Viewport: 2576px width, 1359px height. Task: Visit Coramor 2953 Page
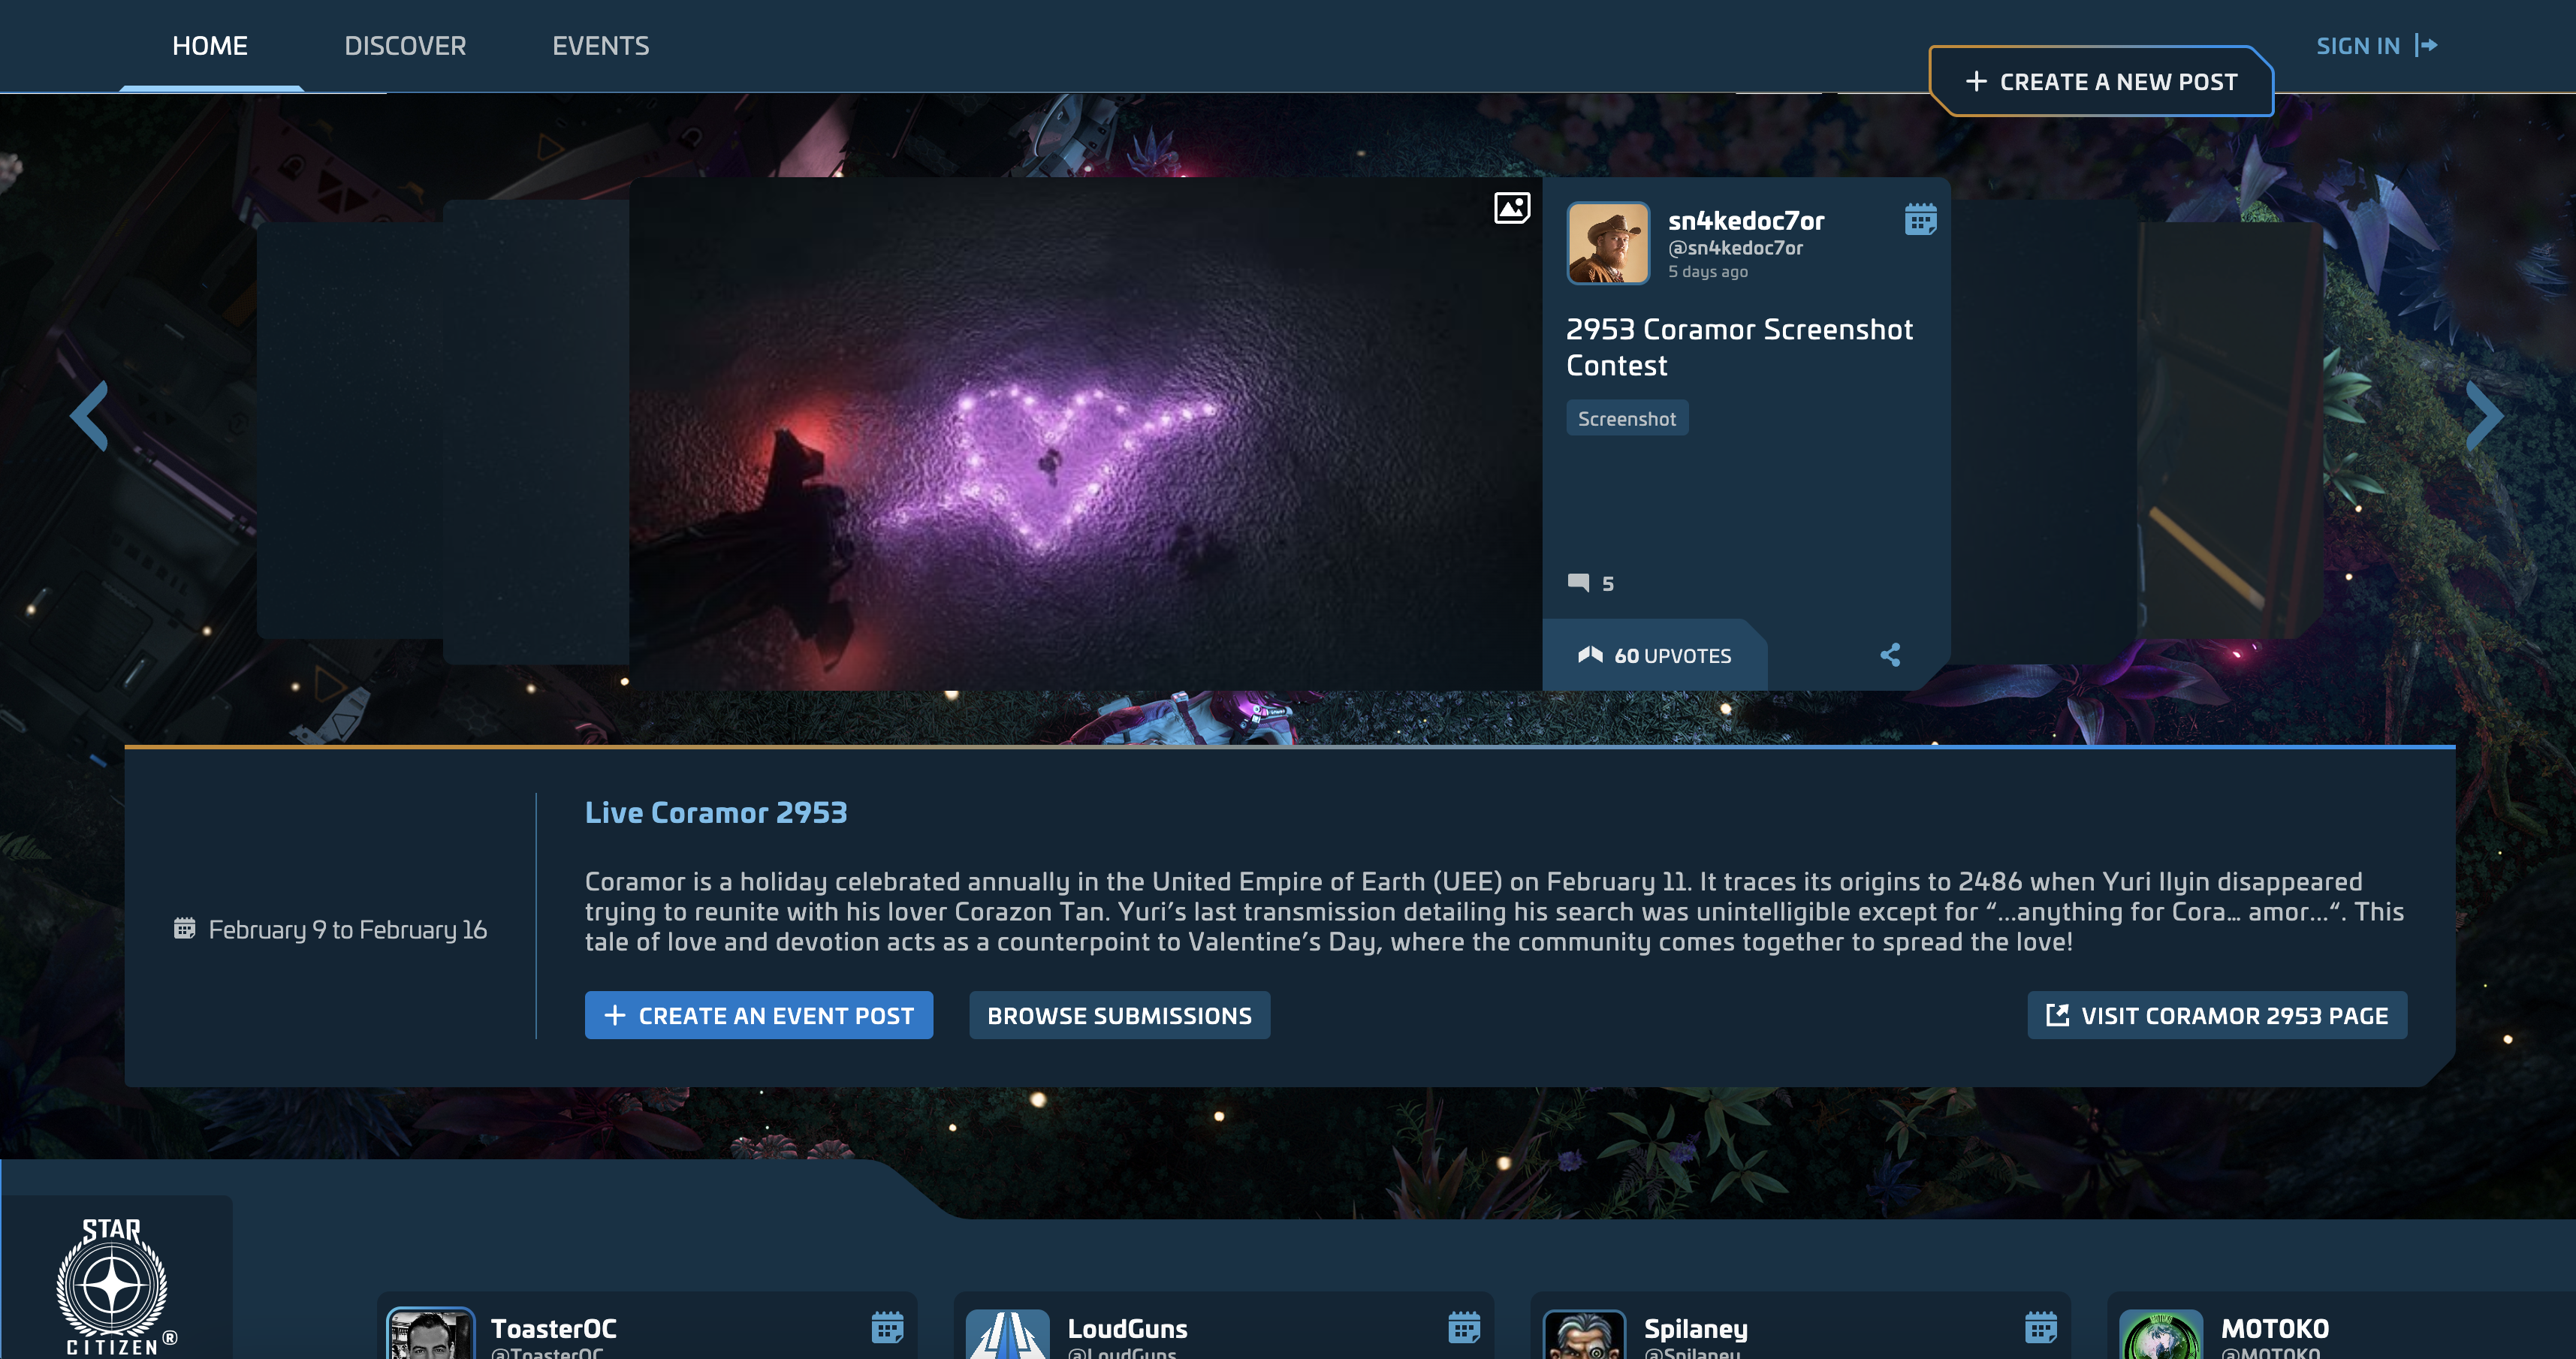(2217, 1015)
